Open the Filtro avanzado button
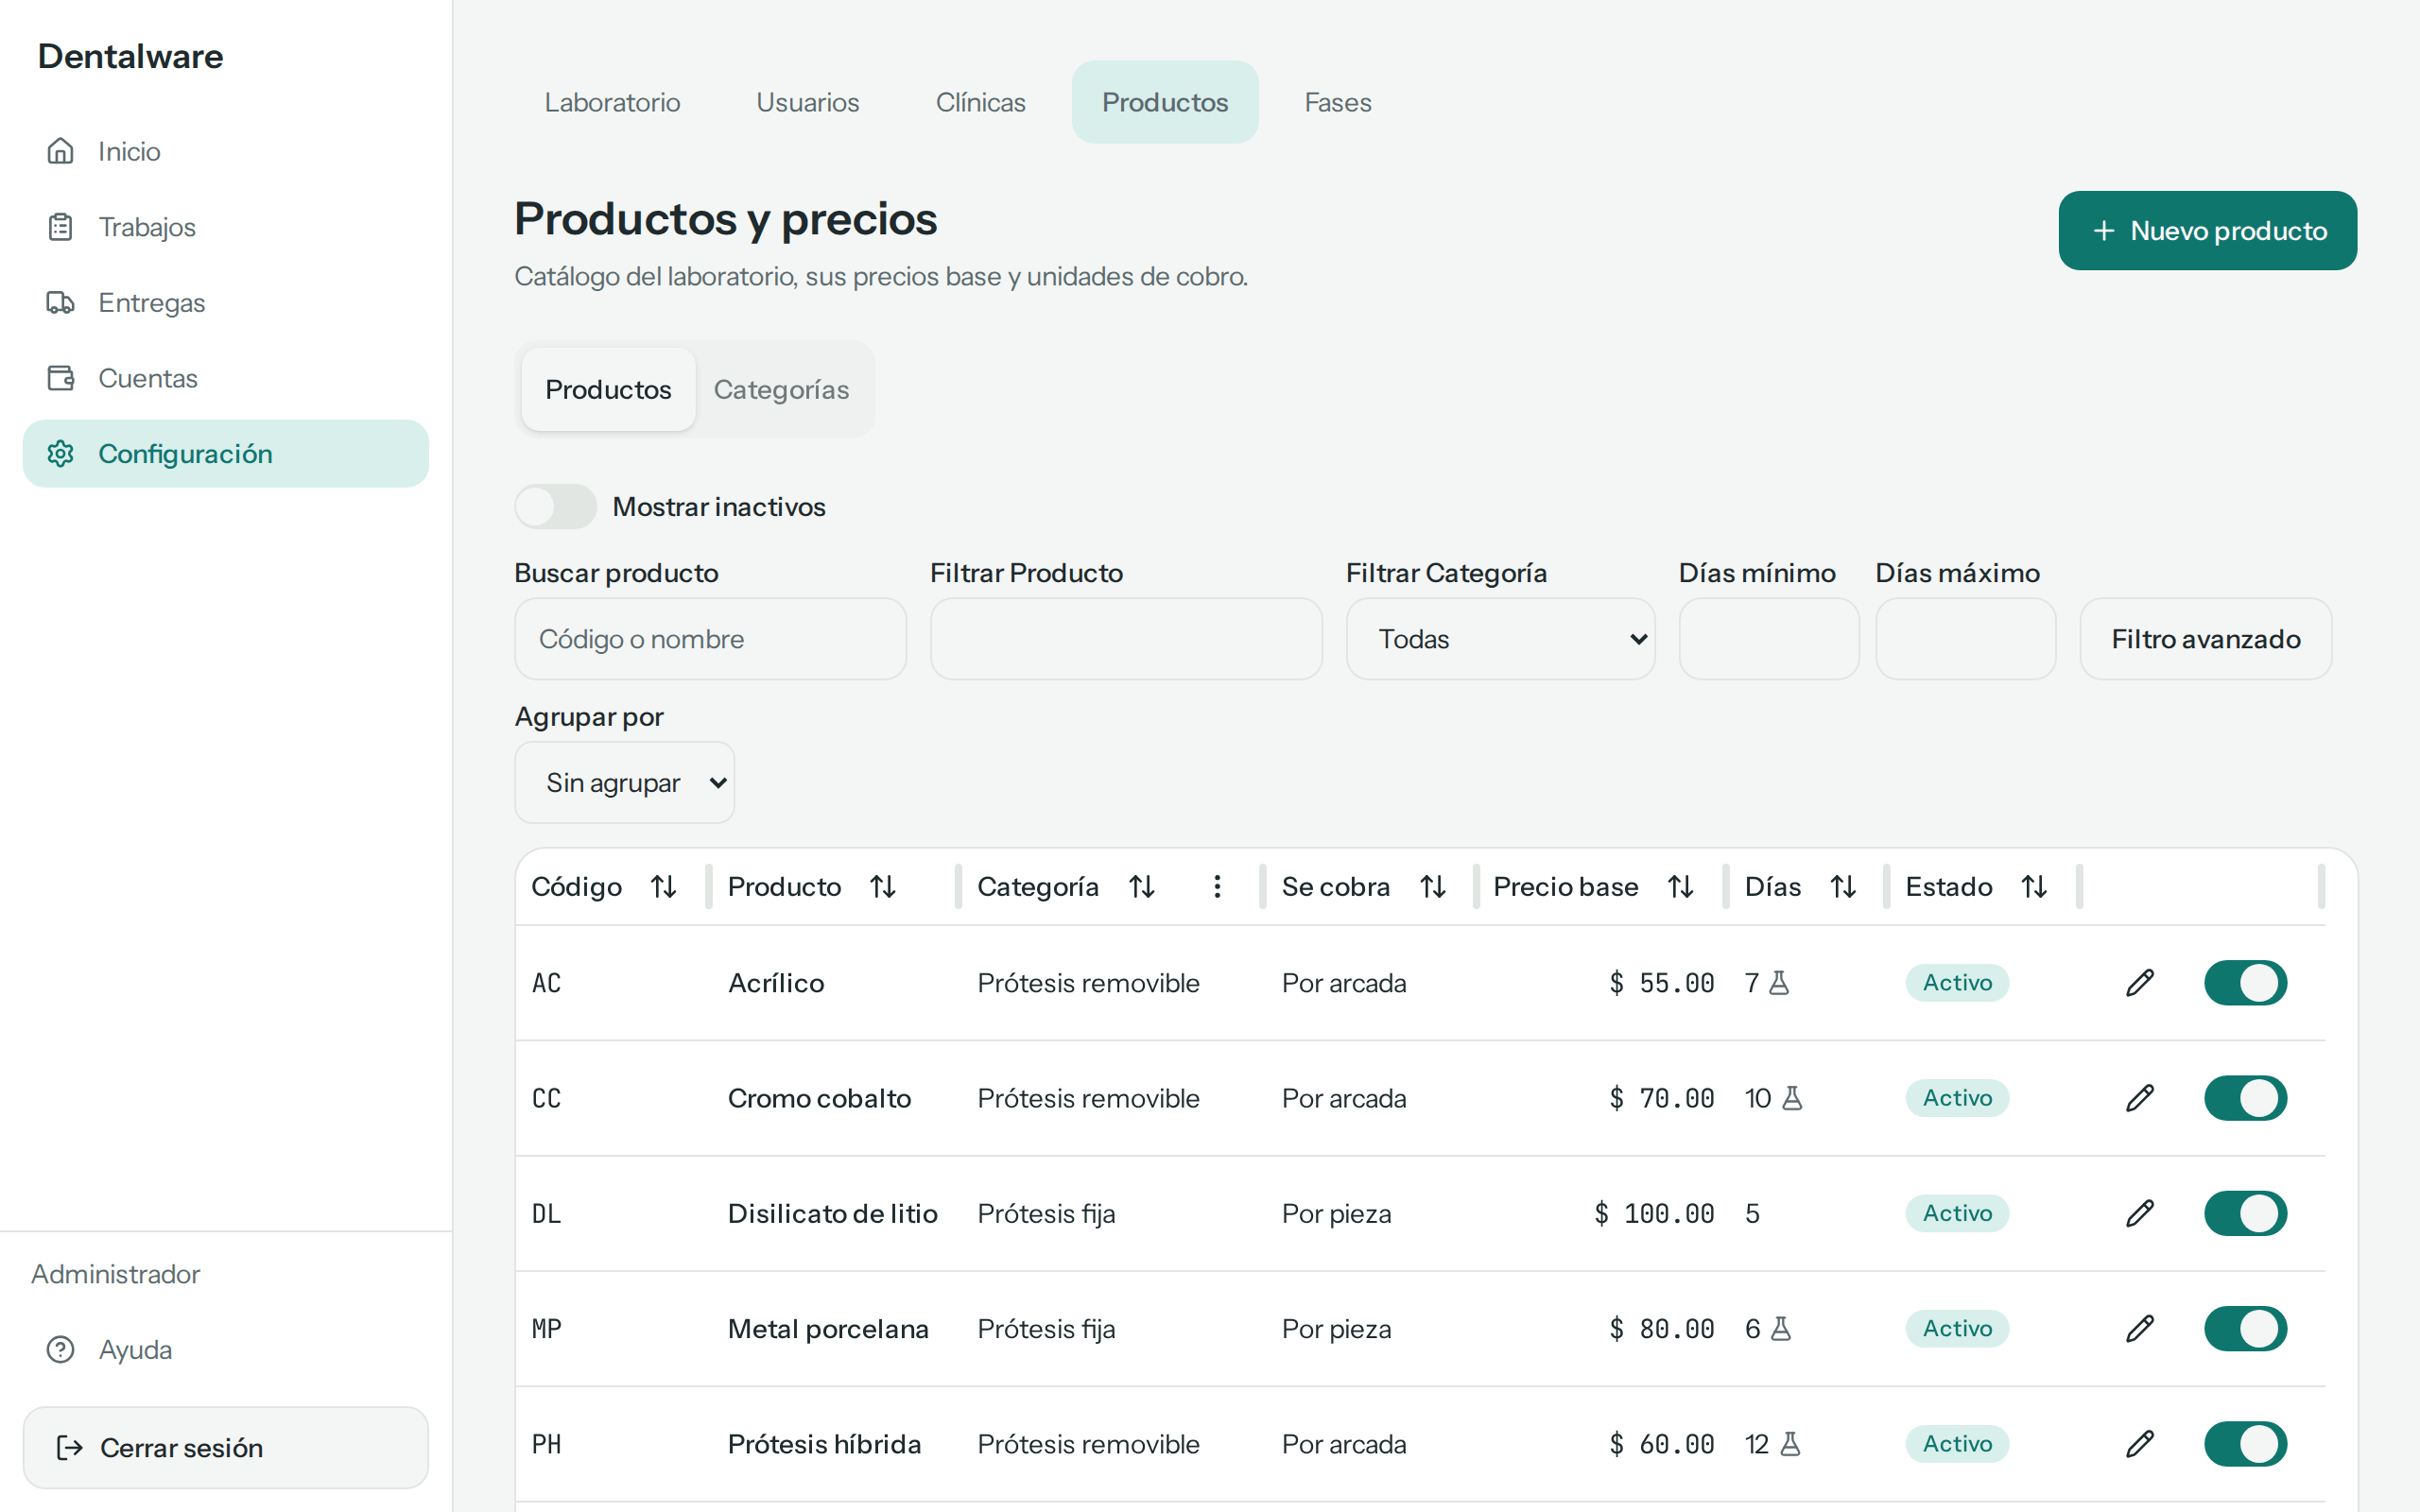The width and height of the screenshot is (2420, 1512). 2205,639
